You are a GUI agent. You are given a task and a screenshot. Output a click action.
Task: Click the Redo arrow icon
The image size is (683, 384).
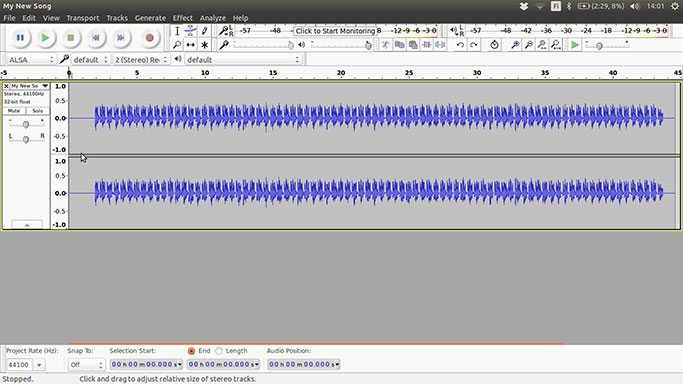tap(473, 45)
